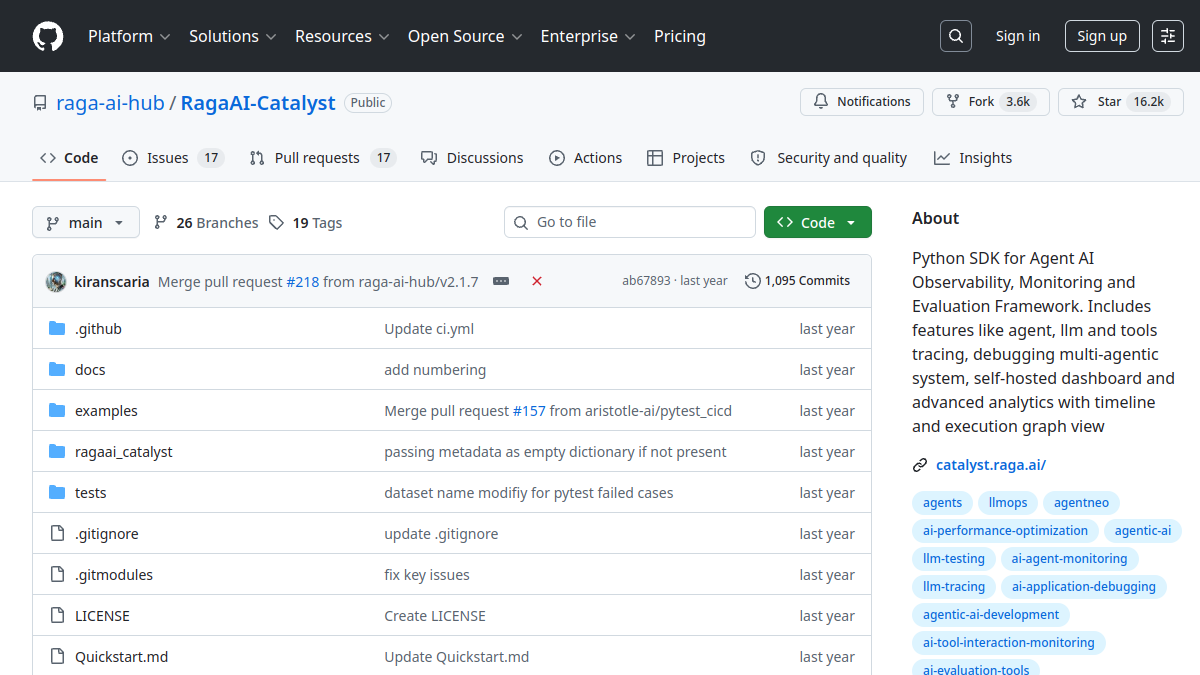1200x675 pixels.
Task: Click the Quickstart.md file icon
Action: point(57,657)
